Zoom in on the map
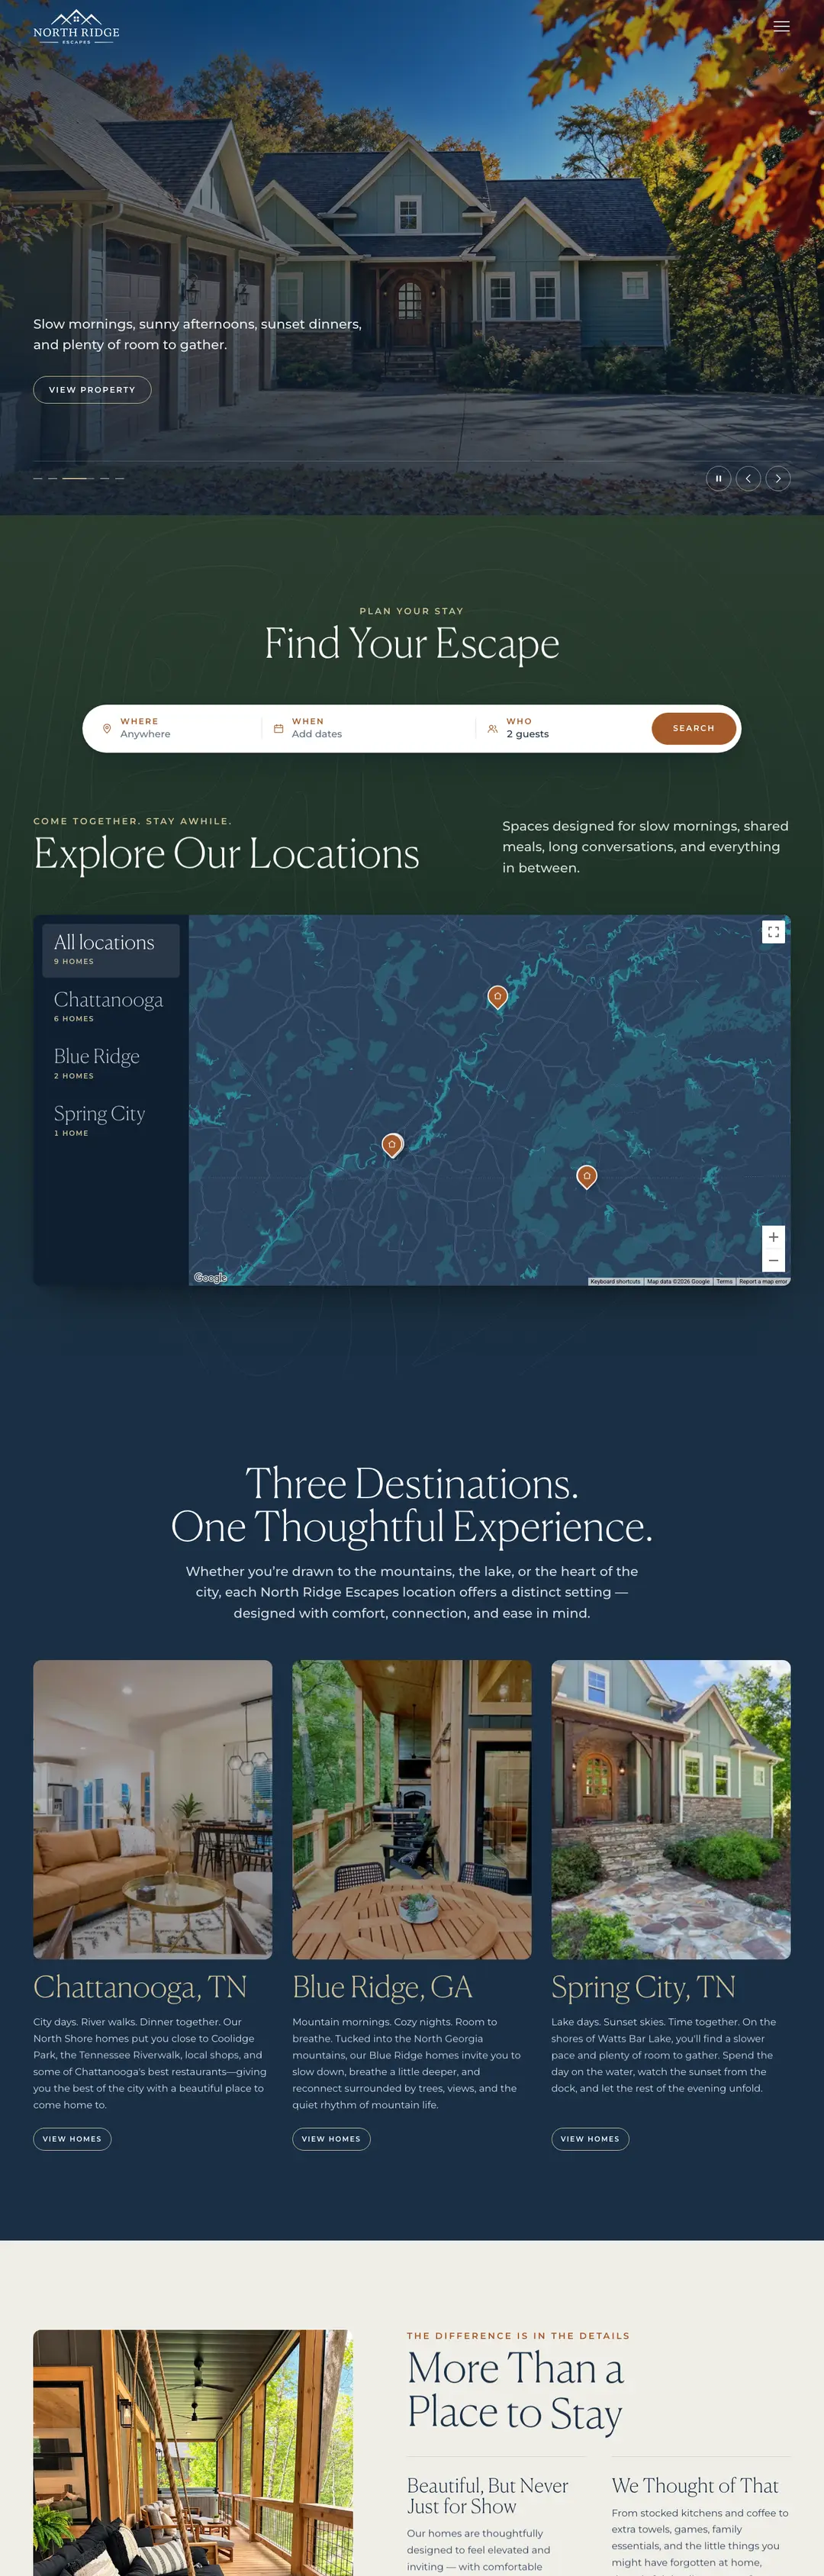Image resolution: width=824 pixels, height=2576 pixels. pyautogui.click(x=773, y=1237)
